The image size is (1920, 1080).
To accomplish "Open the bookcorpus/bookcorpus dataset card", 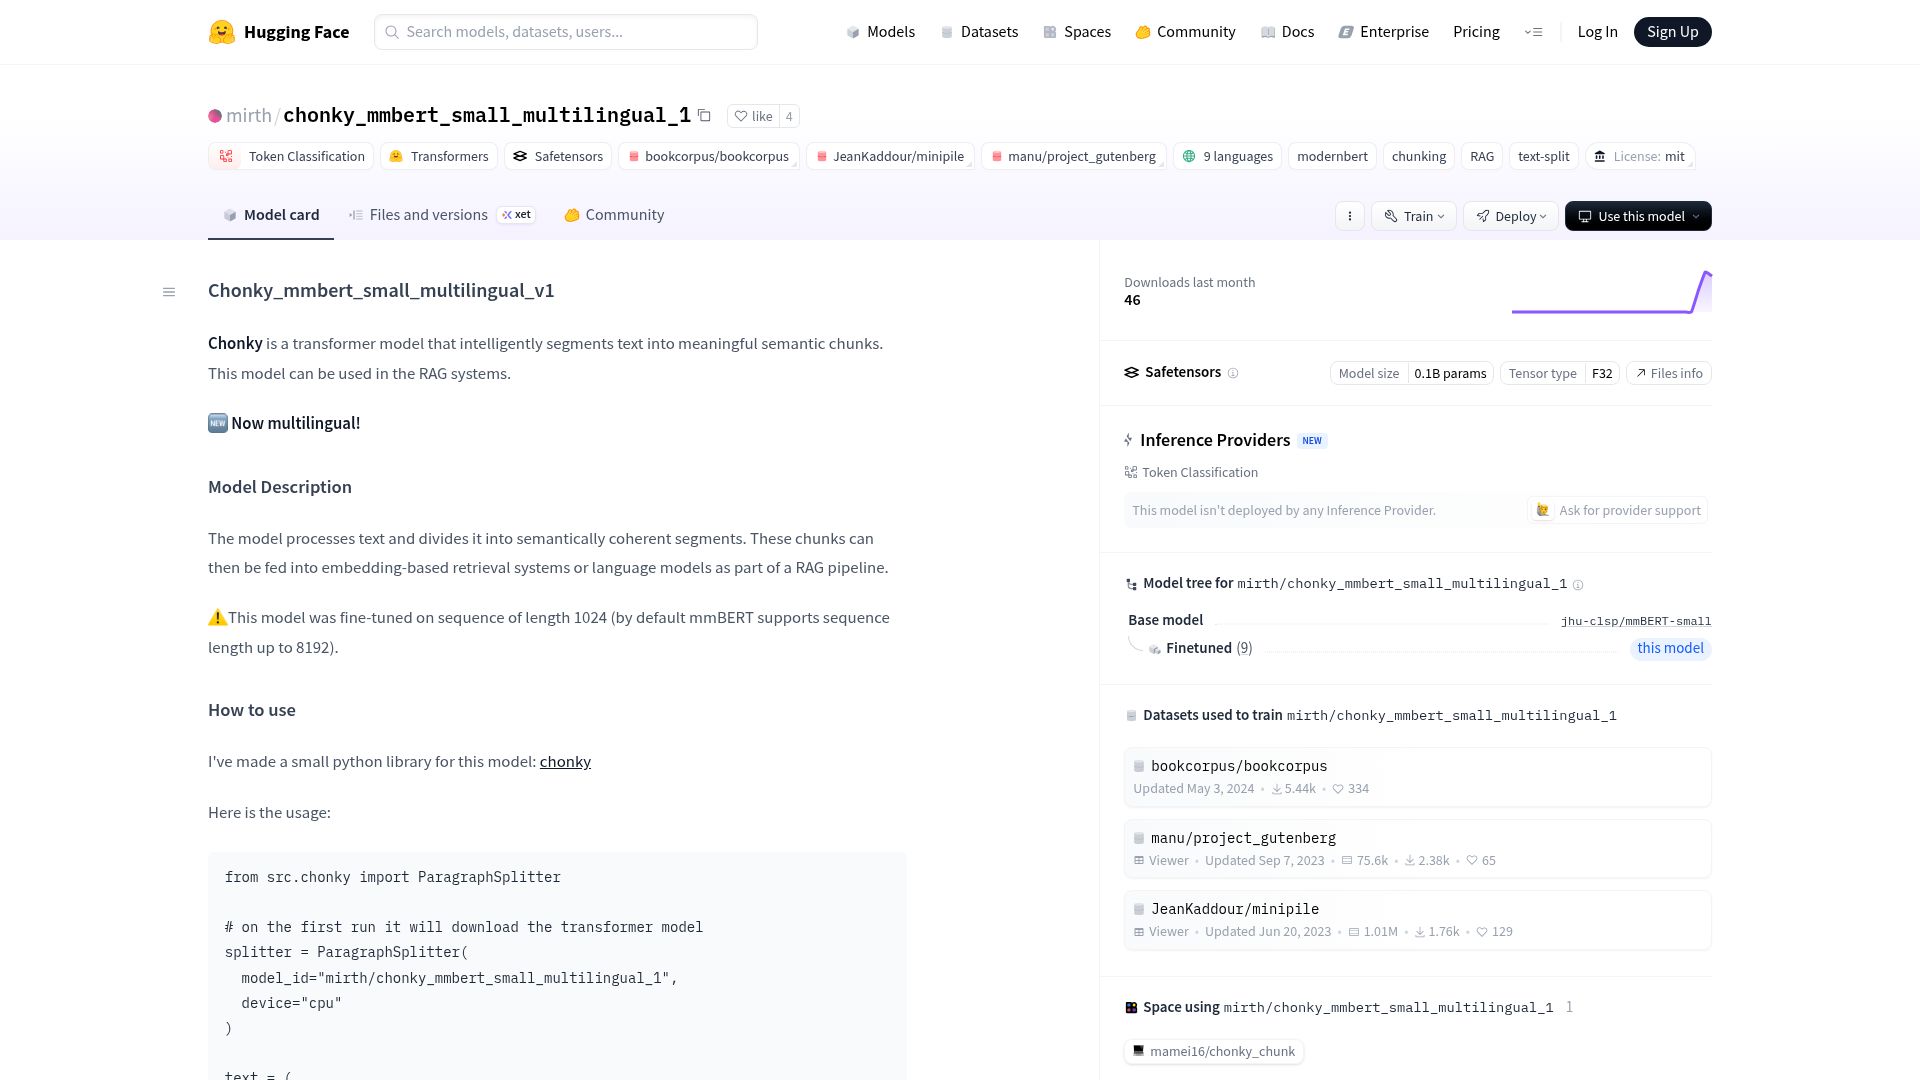I will [x=1417, y=777].
